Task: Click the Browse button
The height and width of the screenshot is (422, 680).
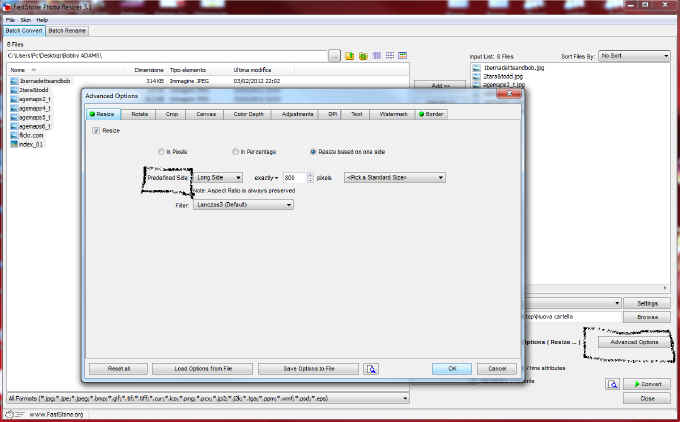Action: pos(647,317)
